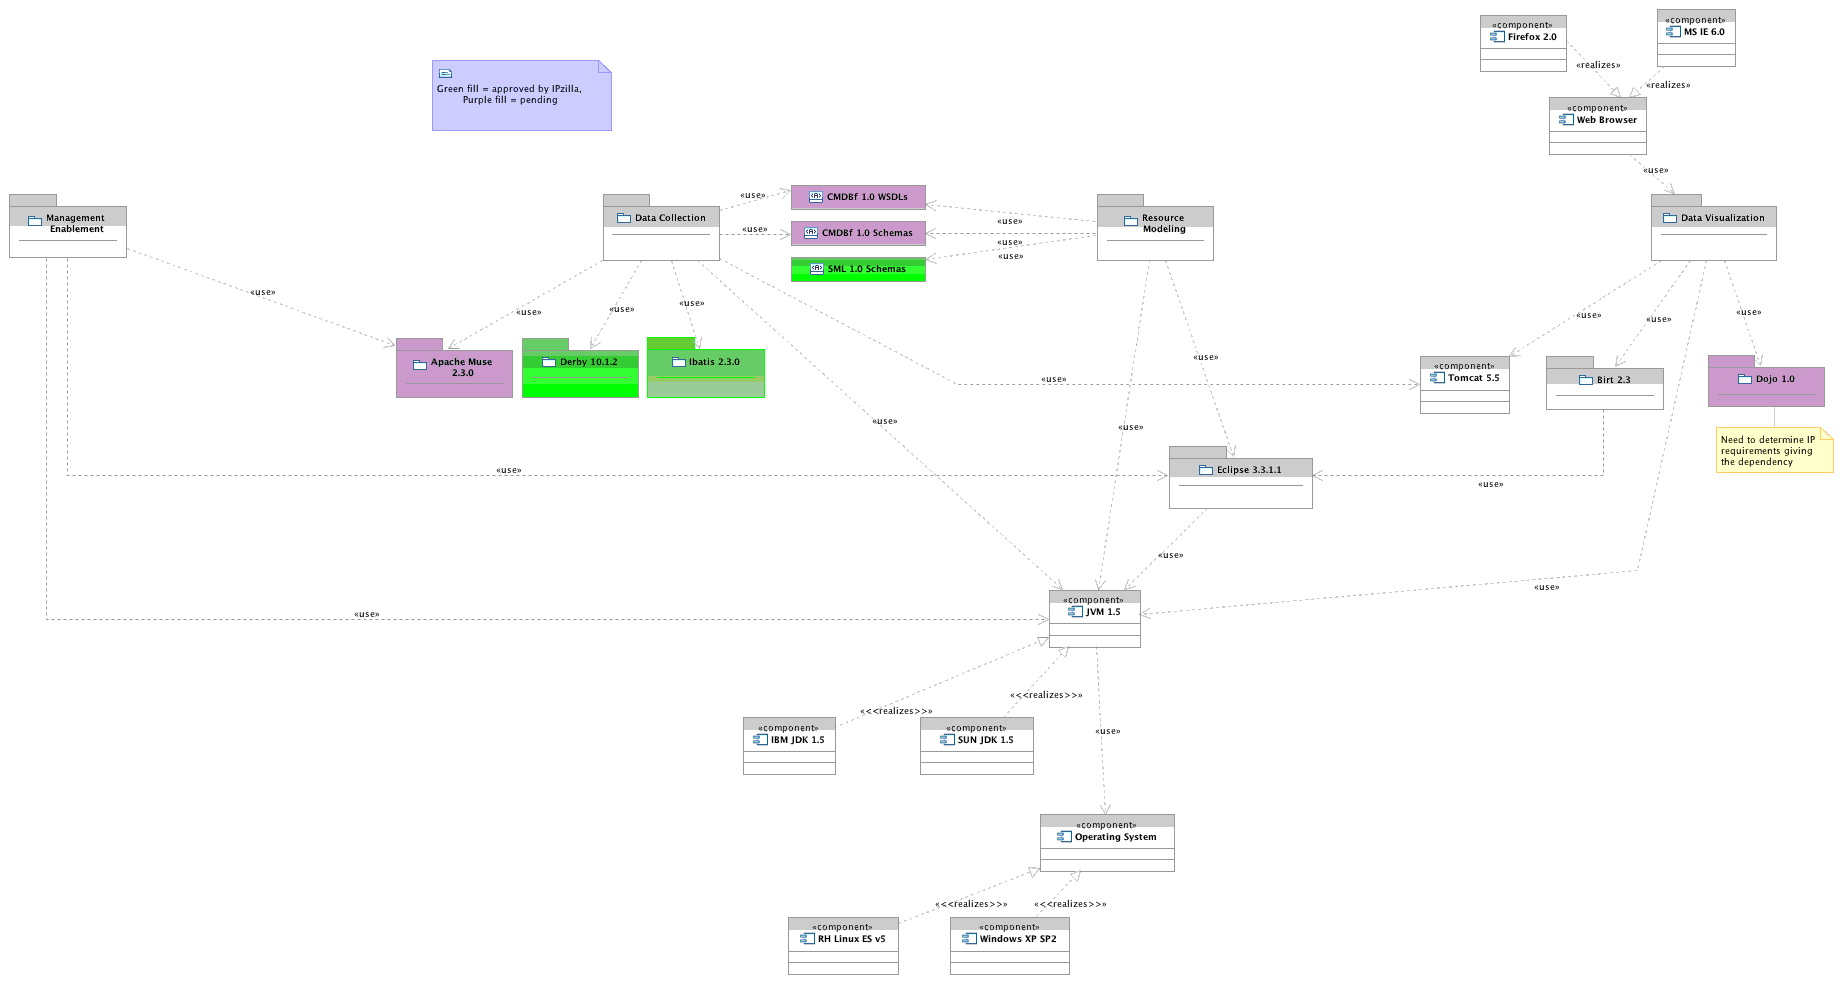This screenshot has width=1843, height=984.
Task: Select the Derby 10.1.2 package icon
Action: [549, 362]
